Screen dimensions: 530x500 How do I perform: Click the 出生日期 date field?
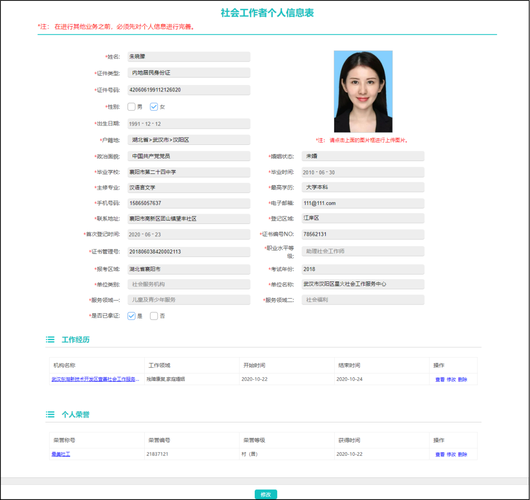pos(189,124)
